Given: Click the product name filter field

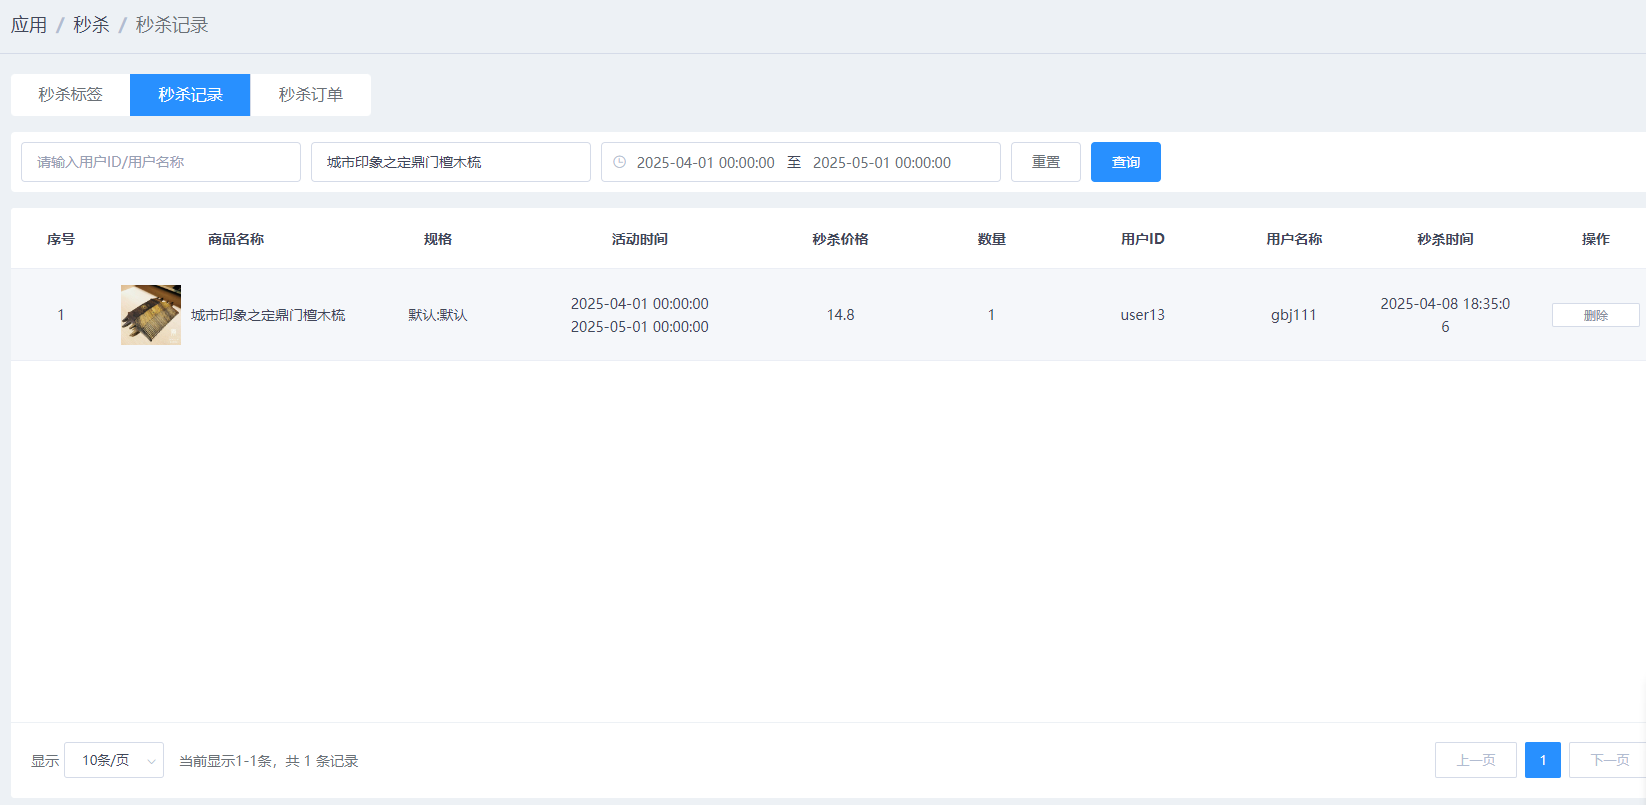Looking at the screenshot, I should click(450, 162).
